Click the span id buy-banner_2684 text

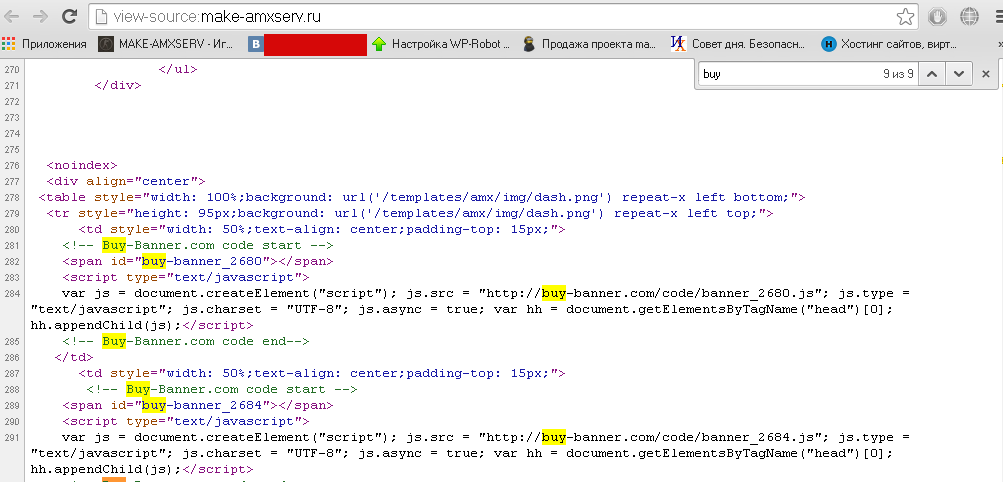click(198, 405)
